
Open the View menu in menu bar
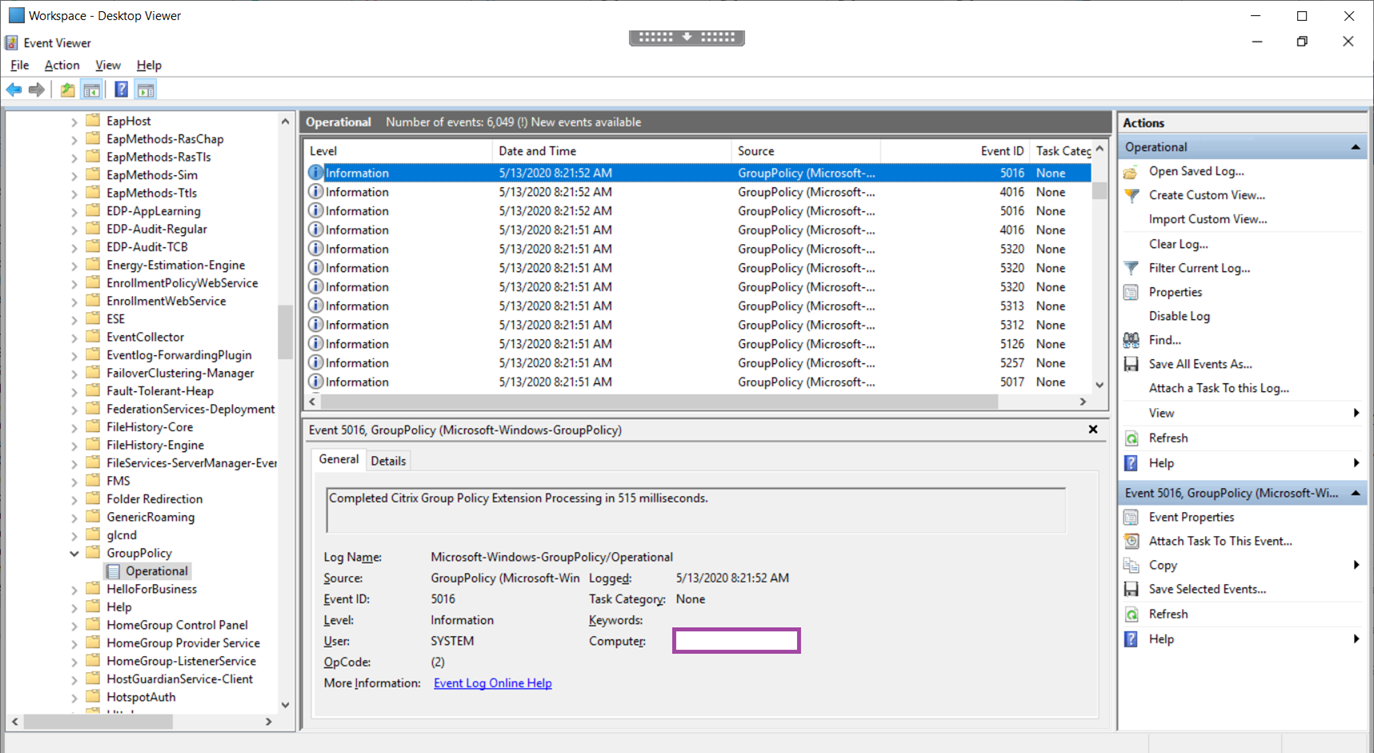(x=108, y=65)
